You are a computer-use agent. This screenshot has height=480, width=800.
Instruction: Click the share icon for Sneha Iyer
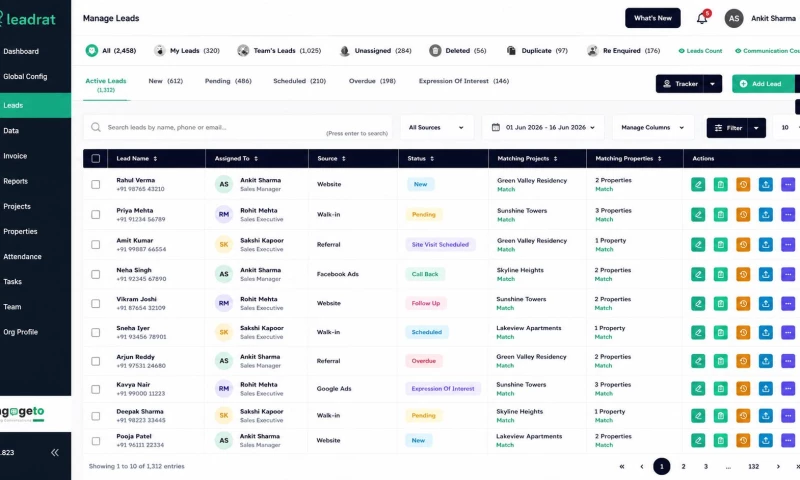766,333
